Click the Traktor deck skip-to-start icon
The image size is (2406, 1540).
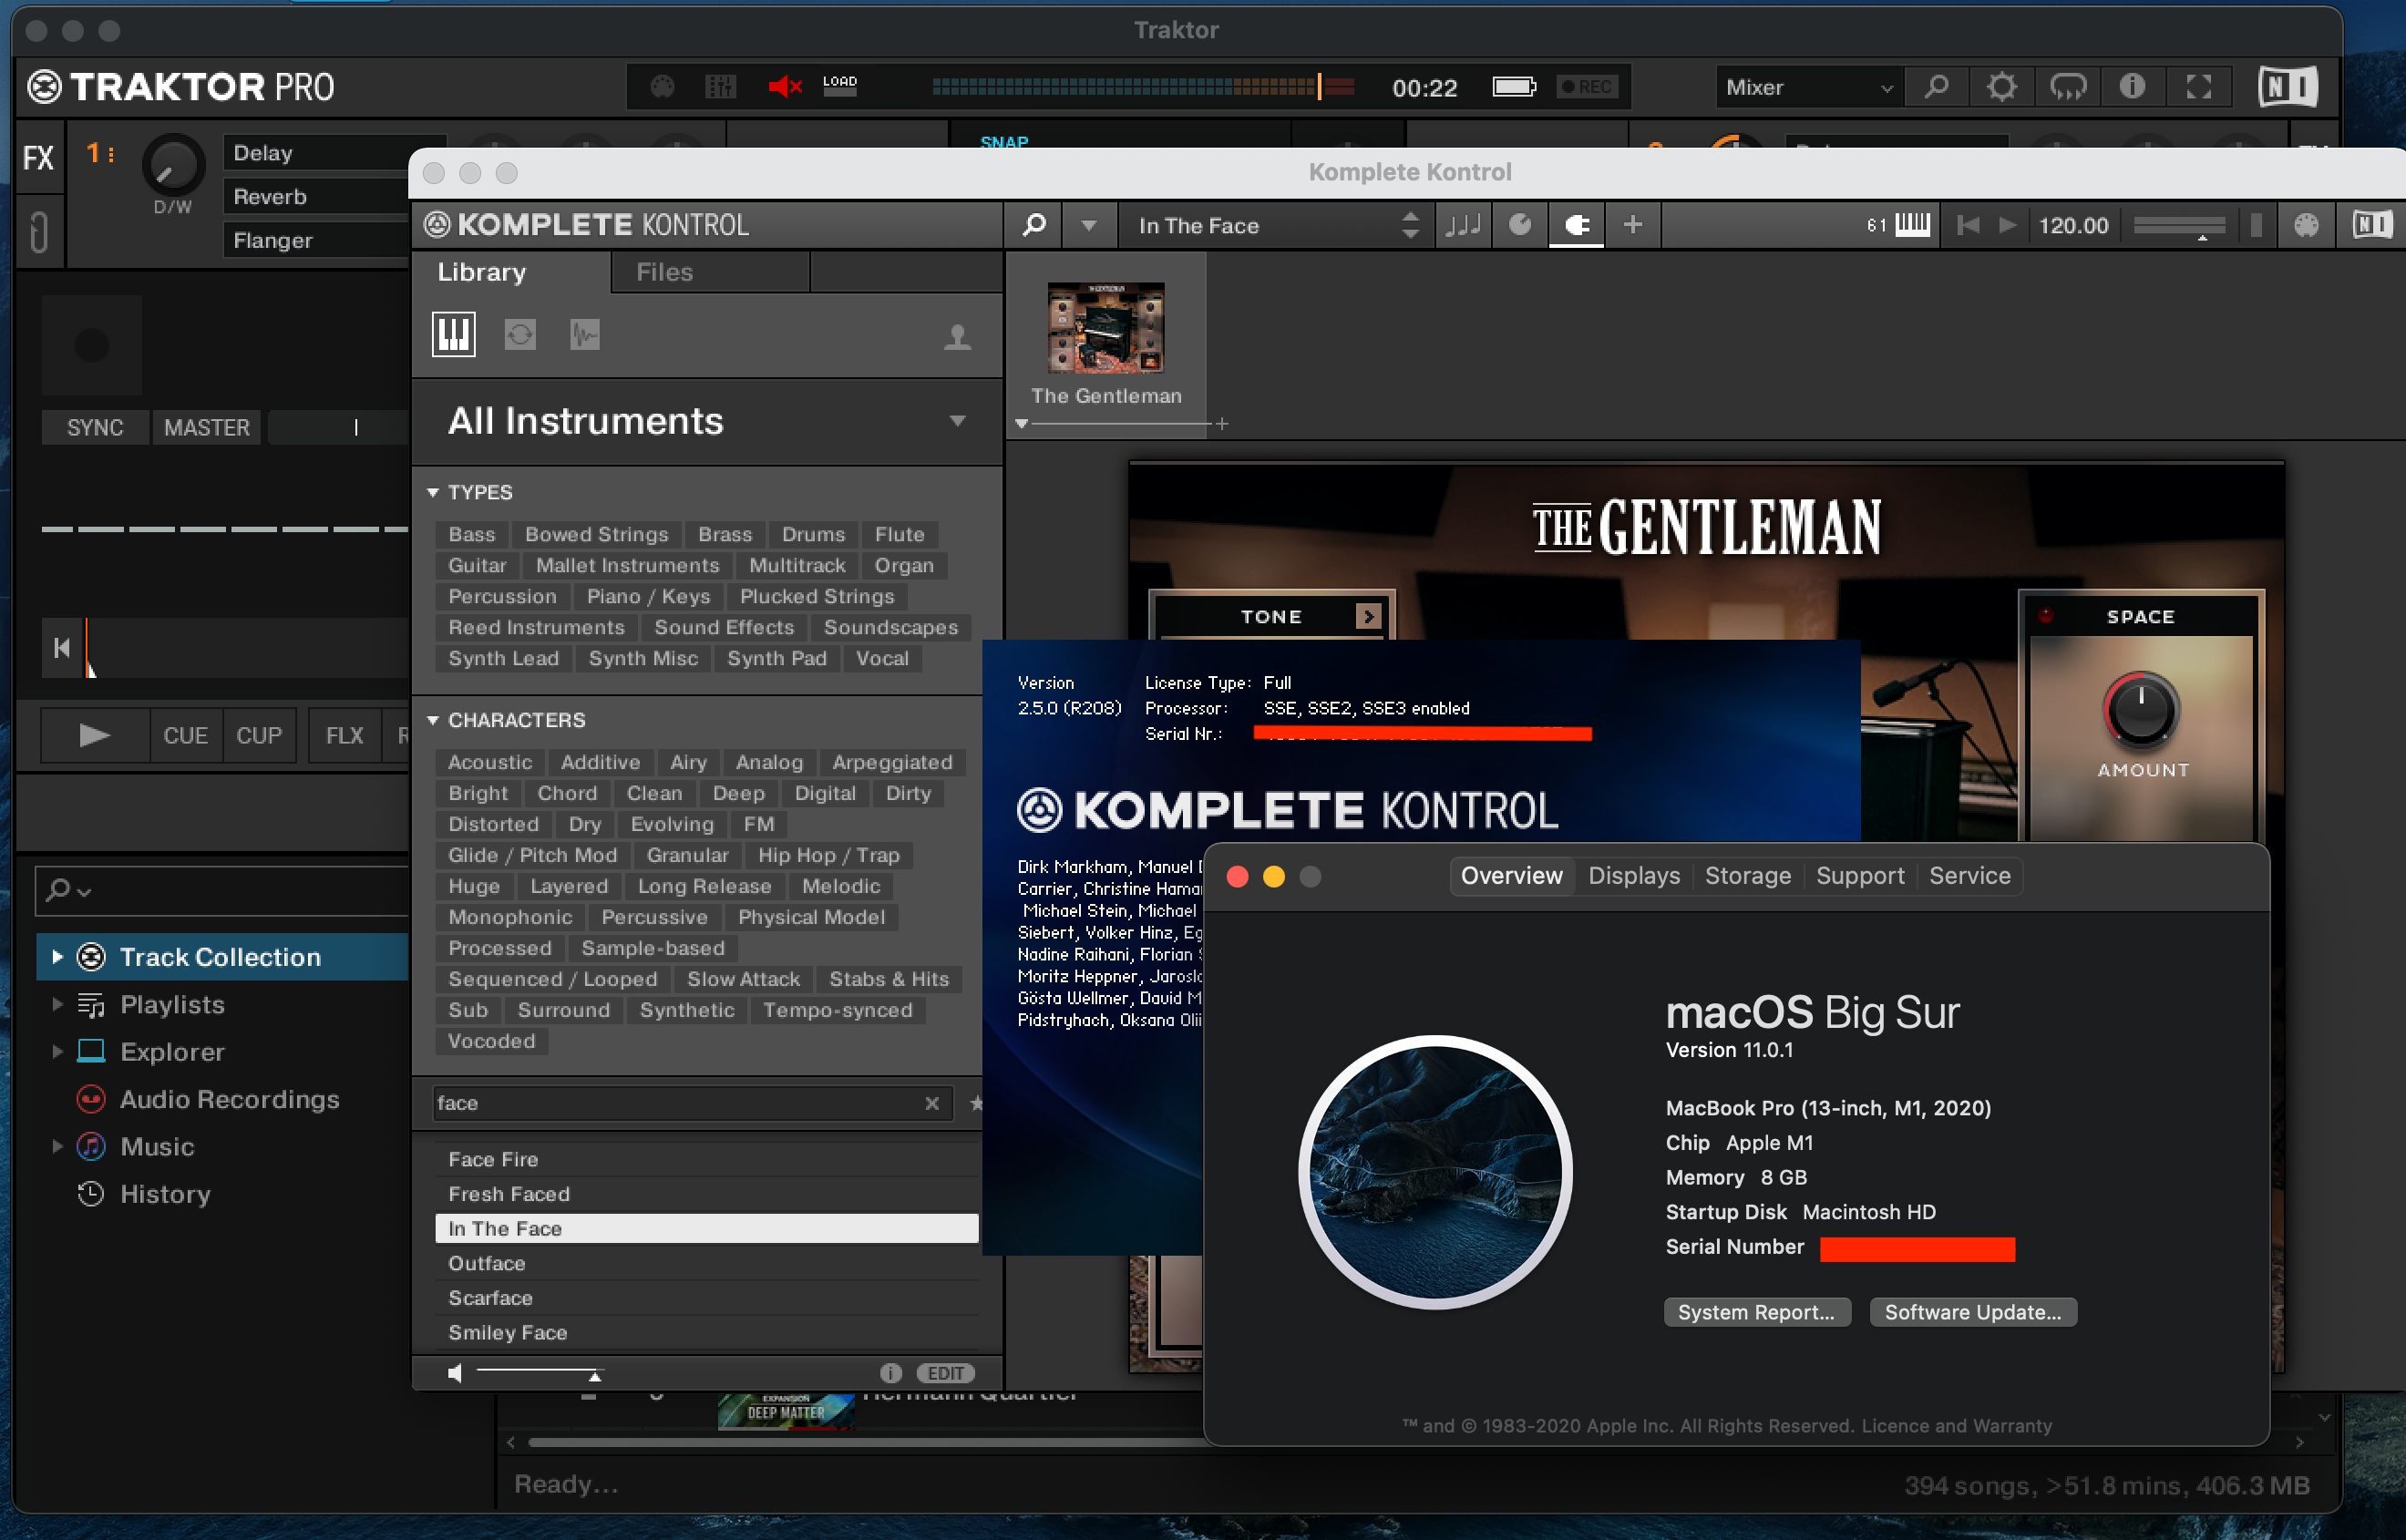coord(62,648)
